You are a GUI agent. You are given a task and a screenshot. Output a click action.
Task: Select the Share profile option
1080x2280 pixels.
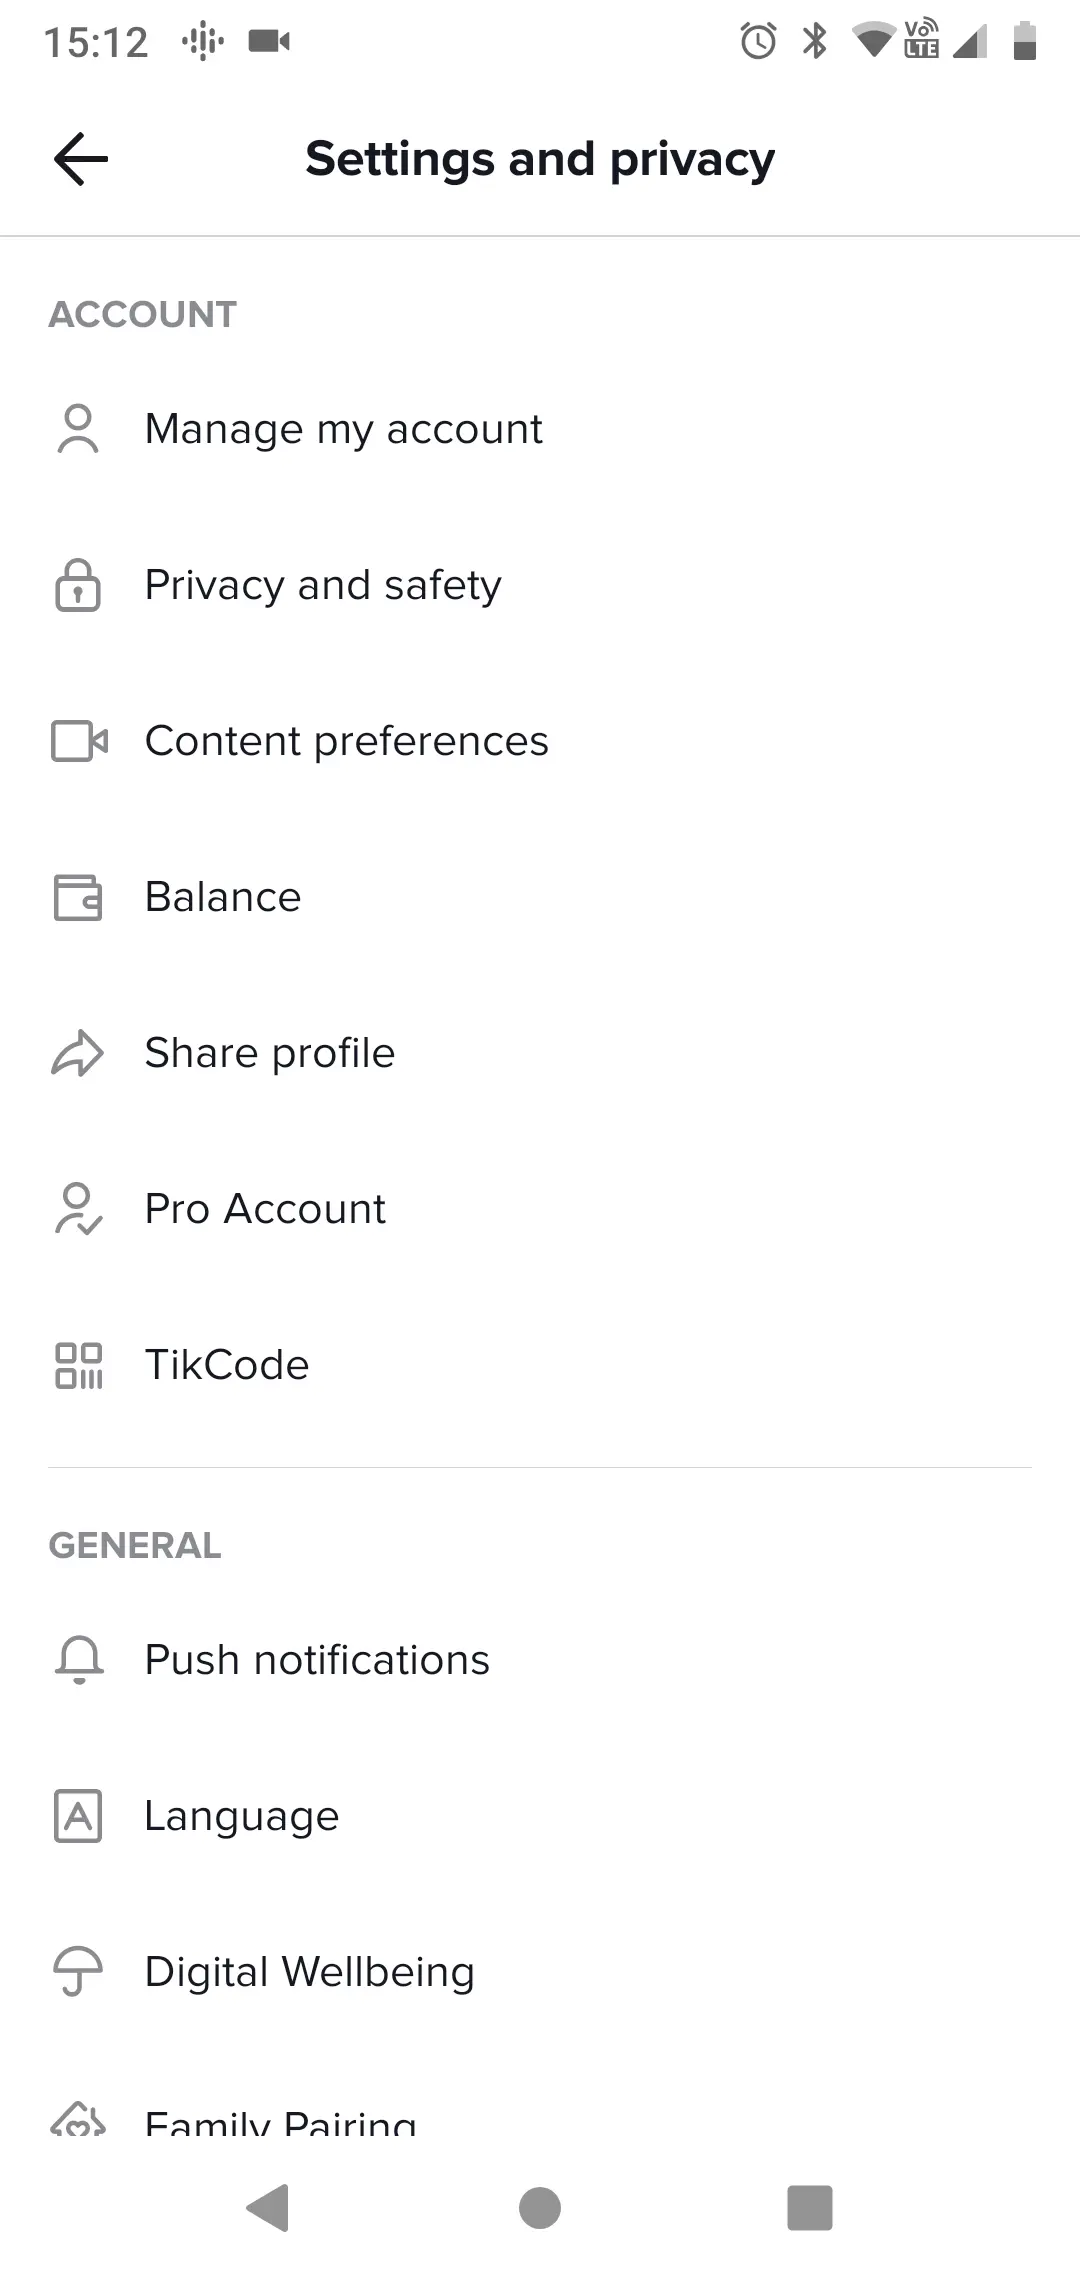(x=270, y=1053)
